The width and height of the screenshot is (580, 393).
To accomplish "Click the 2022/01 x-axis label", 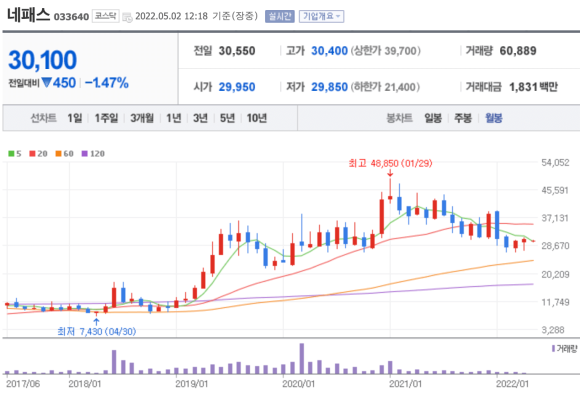I will [x=512, y=384].
